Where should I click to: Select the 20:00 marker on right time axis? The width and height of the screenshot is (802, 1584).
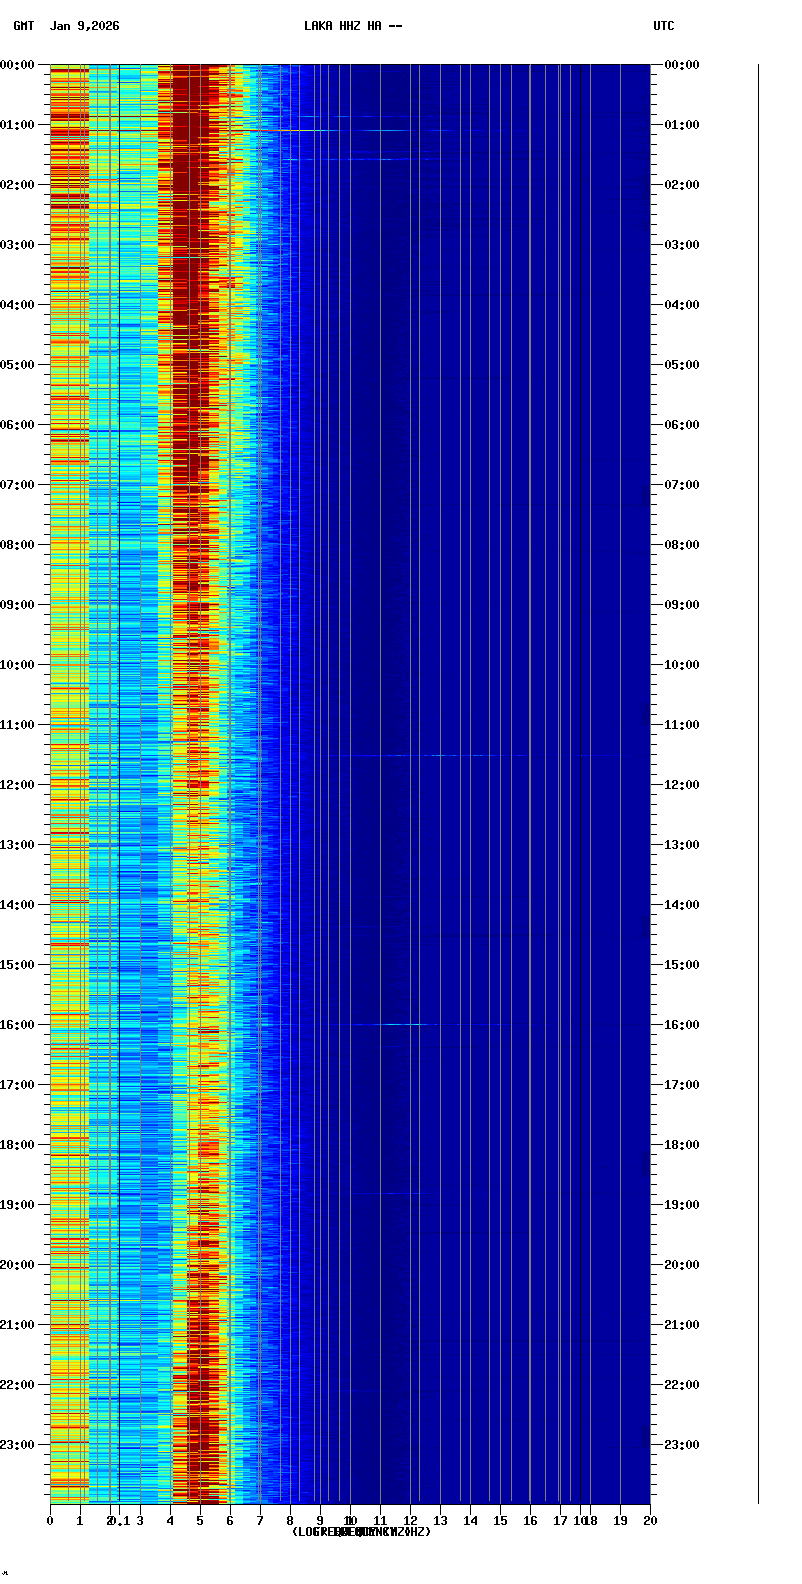[x=681, y=1265]
